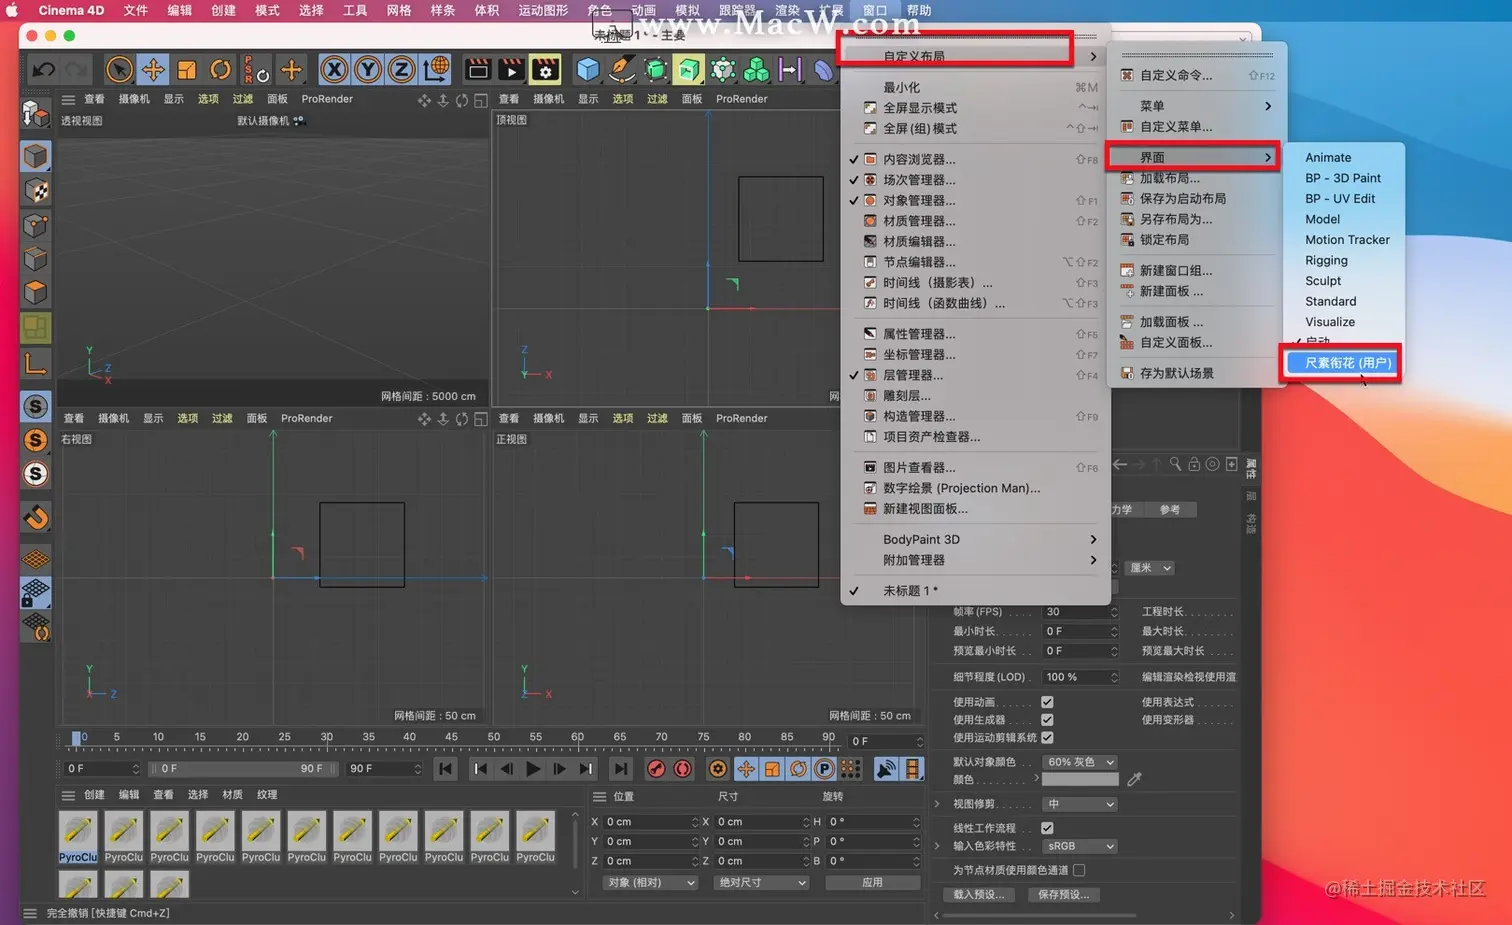The height and width of the screenshot is (925, 1512).
Task: Go to start of timeline
Action: (x=446, y=768)
